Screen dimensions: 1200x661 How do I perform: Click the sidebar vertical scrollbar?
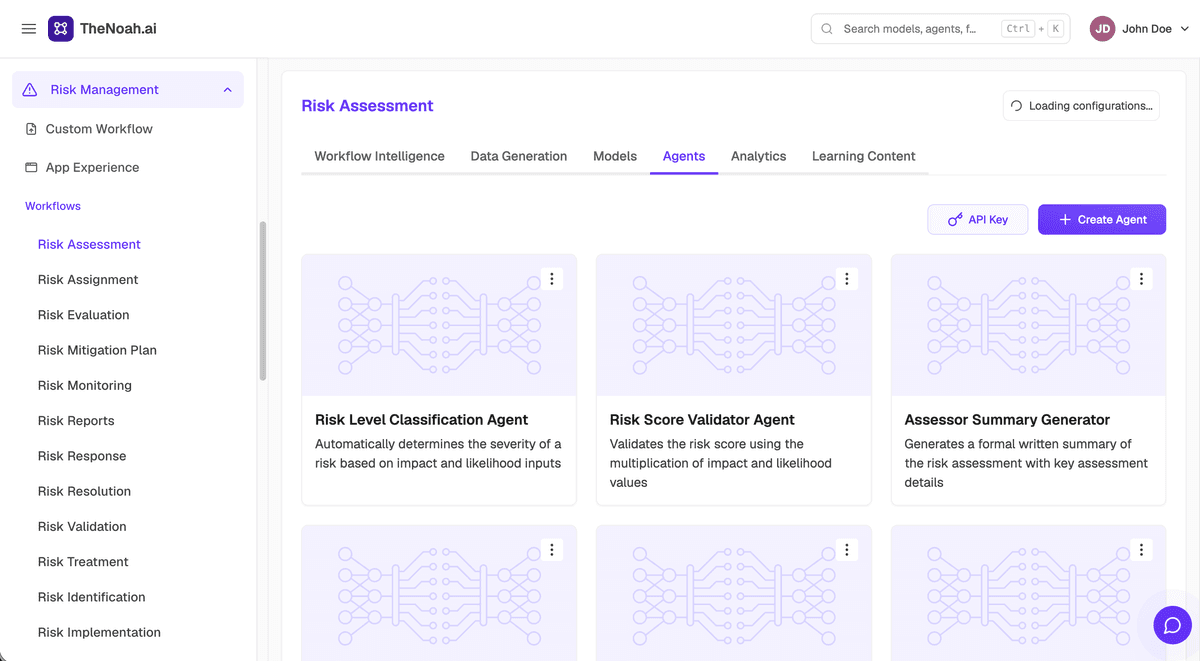click(263, 300)
